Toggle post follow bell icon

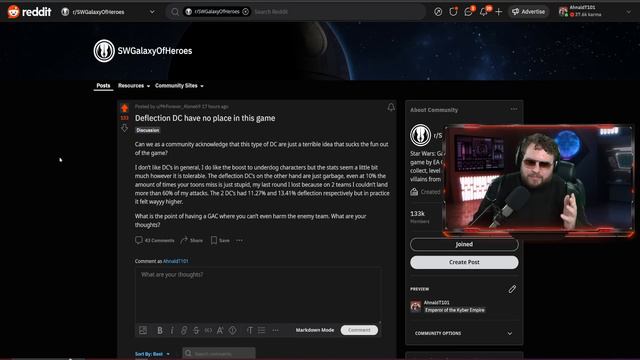coord(391,107)
